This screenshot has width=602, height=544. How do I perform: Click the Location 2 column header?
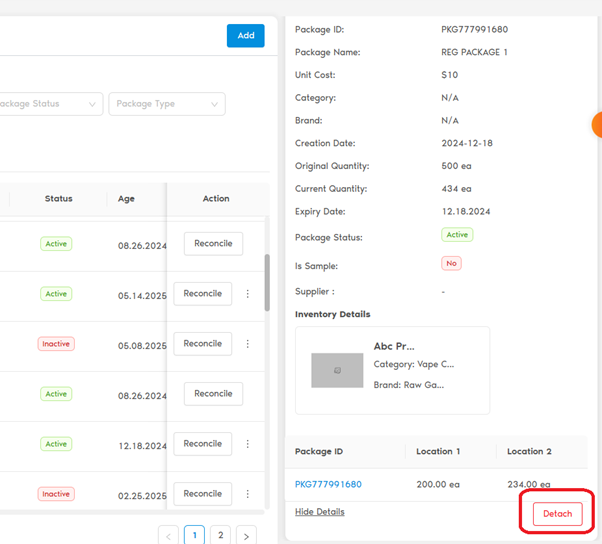(x=529, y=451)
